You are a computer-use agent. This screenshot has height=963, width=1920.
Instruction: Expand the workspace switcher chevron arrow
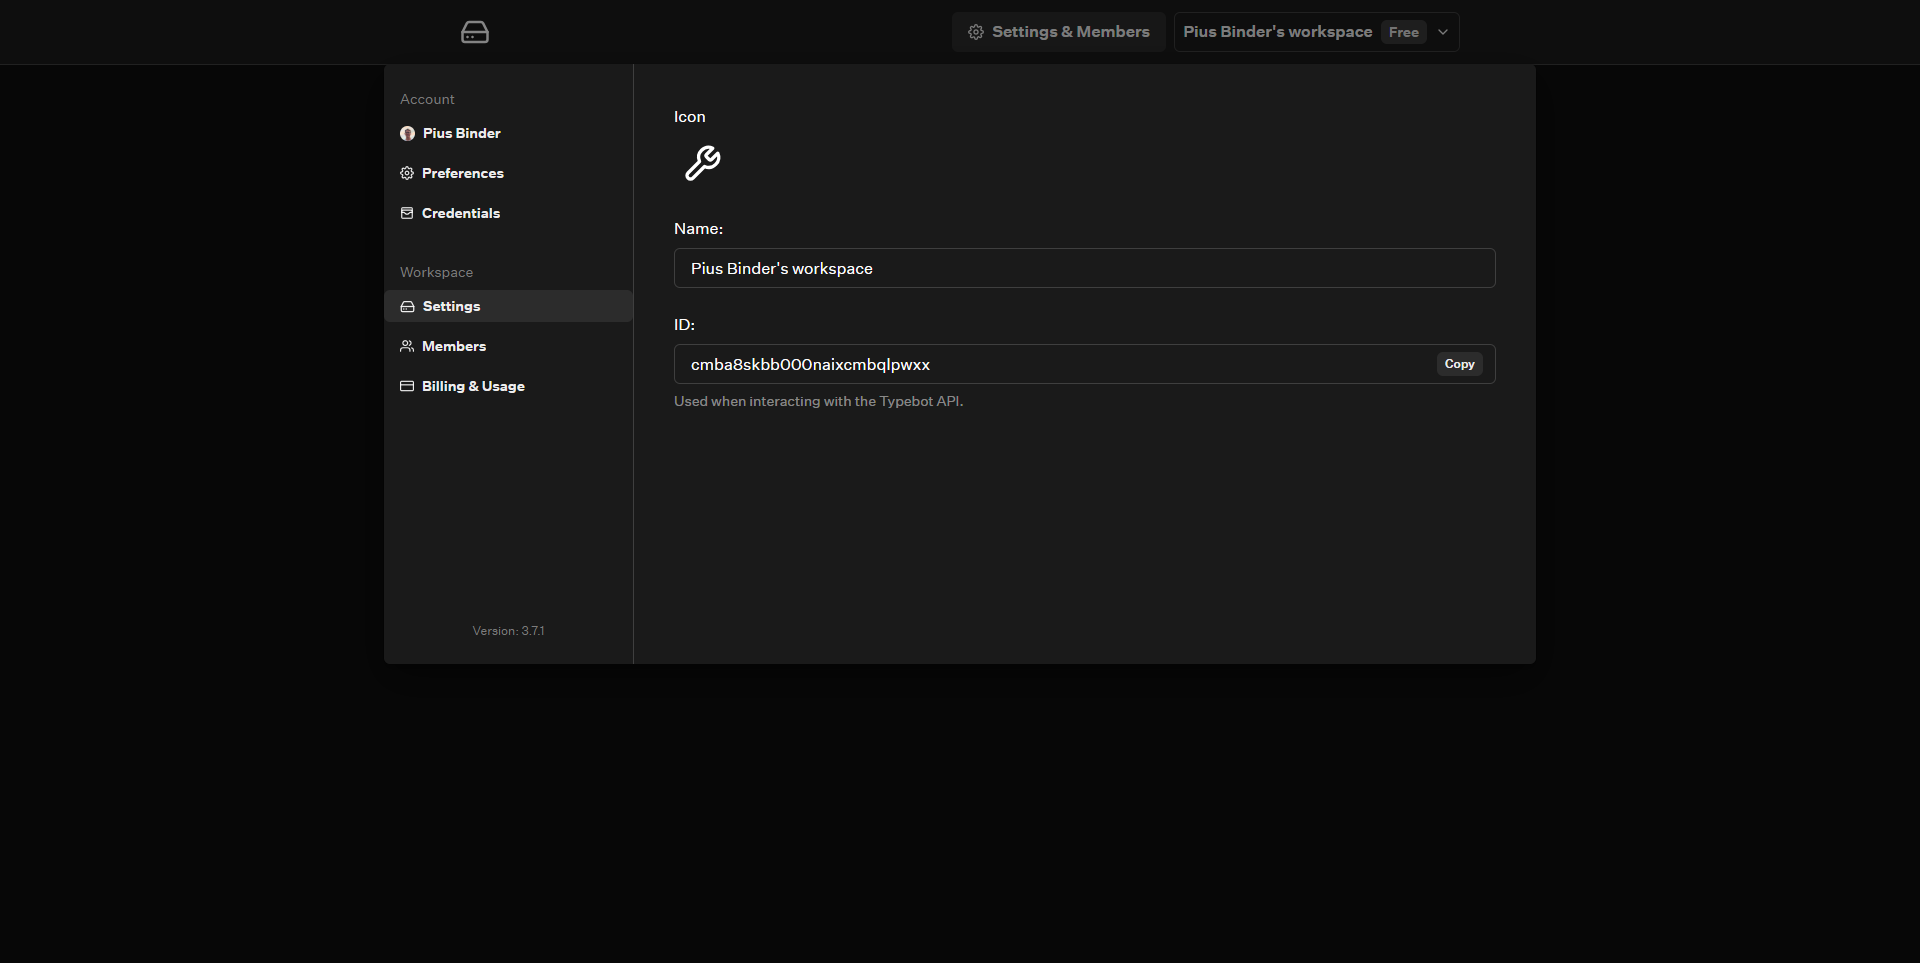coord(1443,32)
